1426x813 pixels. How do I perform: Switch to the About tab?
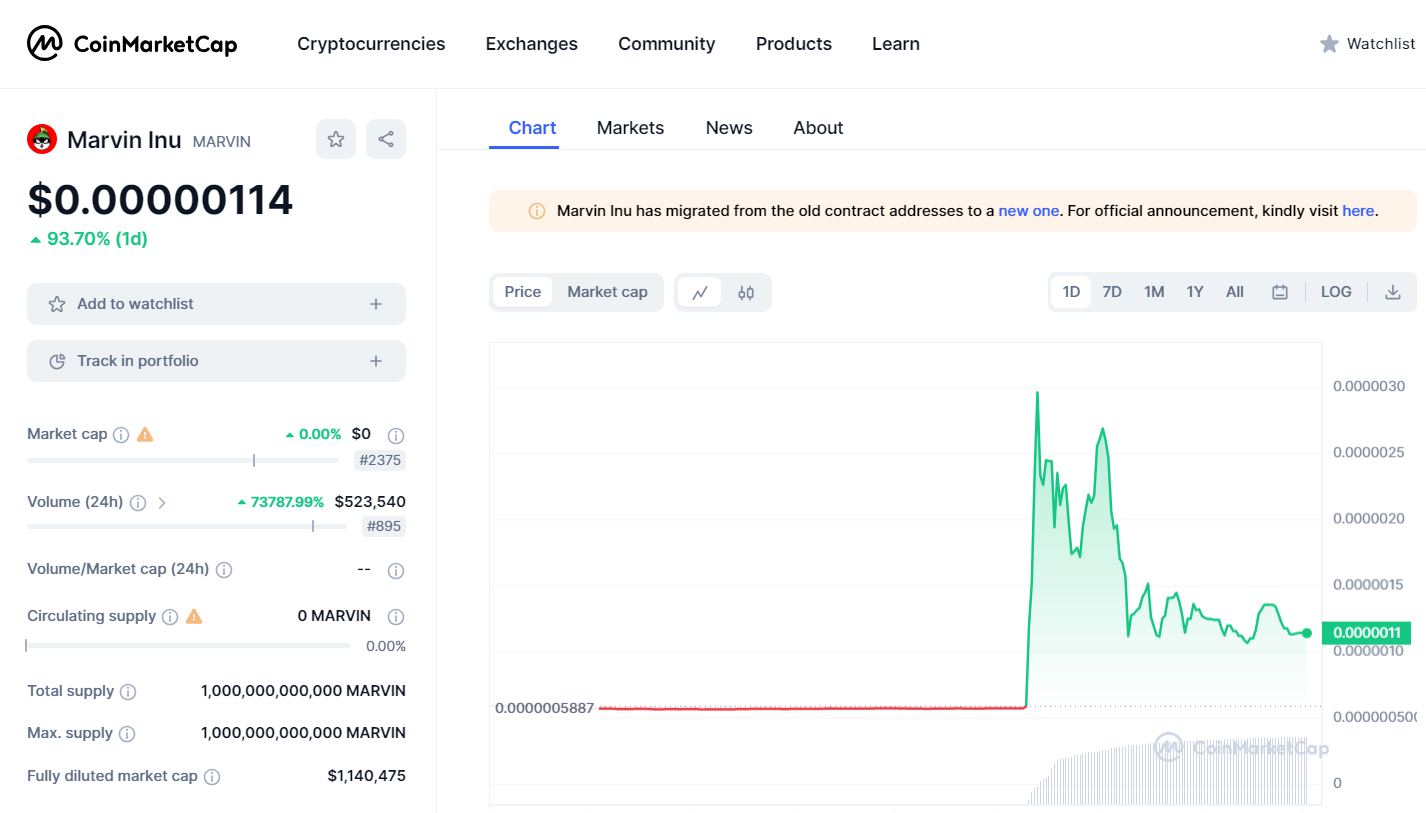818,128
